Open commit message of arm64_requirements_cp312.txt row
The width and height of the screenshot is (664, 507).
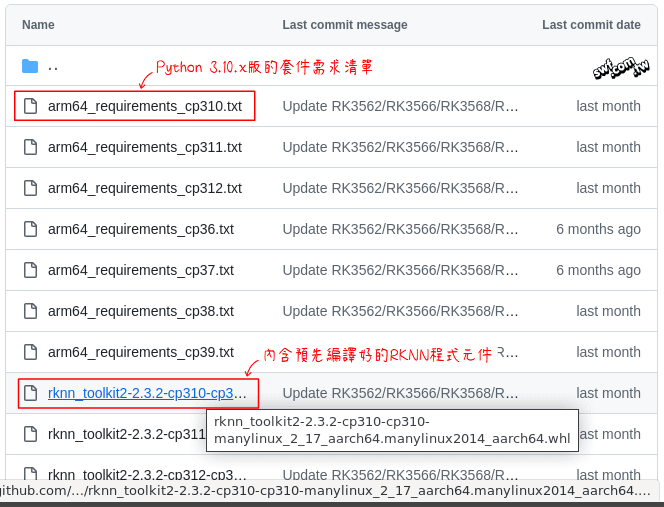[400, 188]
